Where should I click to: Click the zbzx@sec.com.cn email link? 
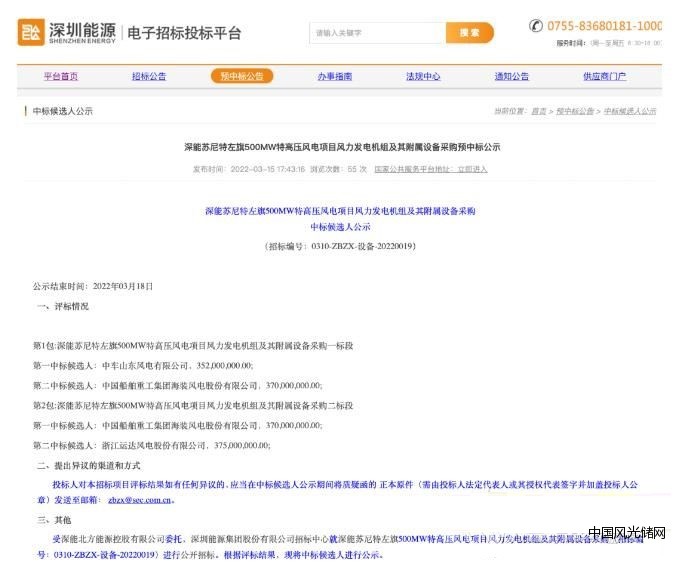click(x=140, y=500)
